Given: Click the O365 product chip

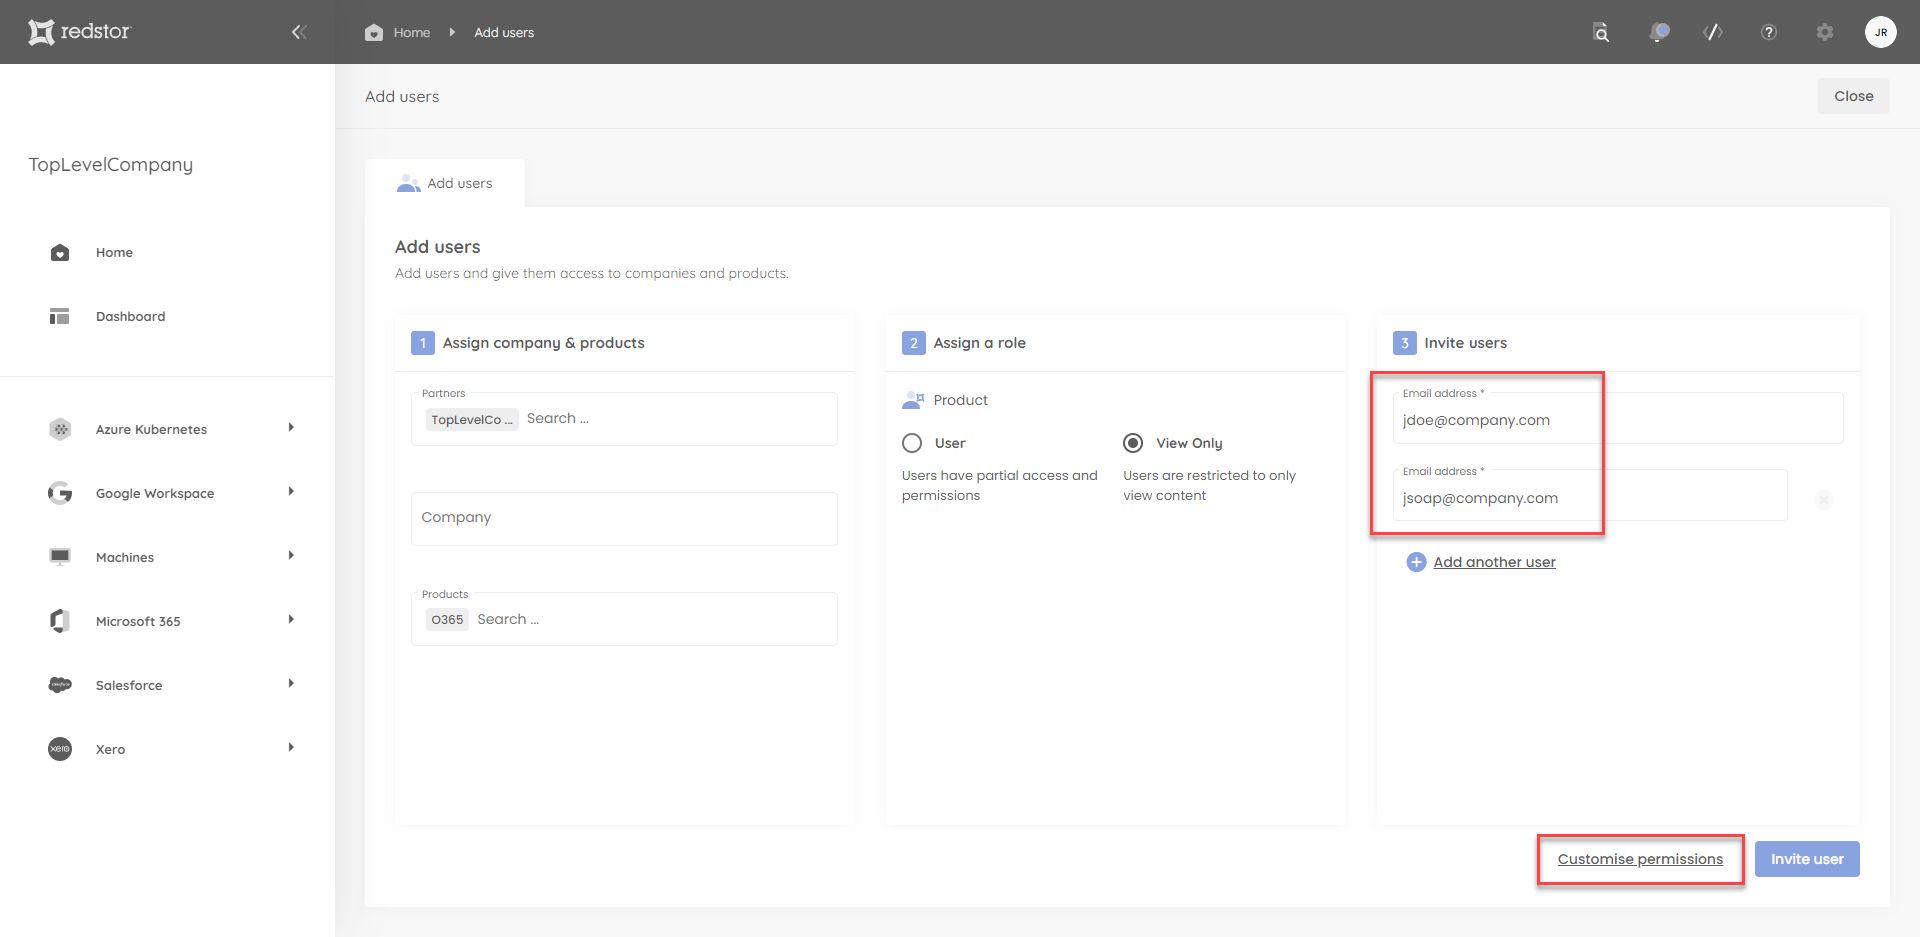Looking at the screenshot, I should click(x=447, y=620).
